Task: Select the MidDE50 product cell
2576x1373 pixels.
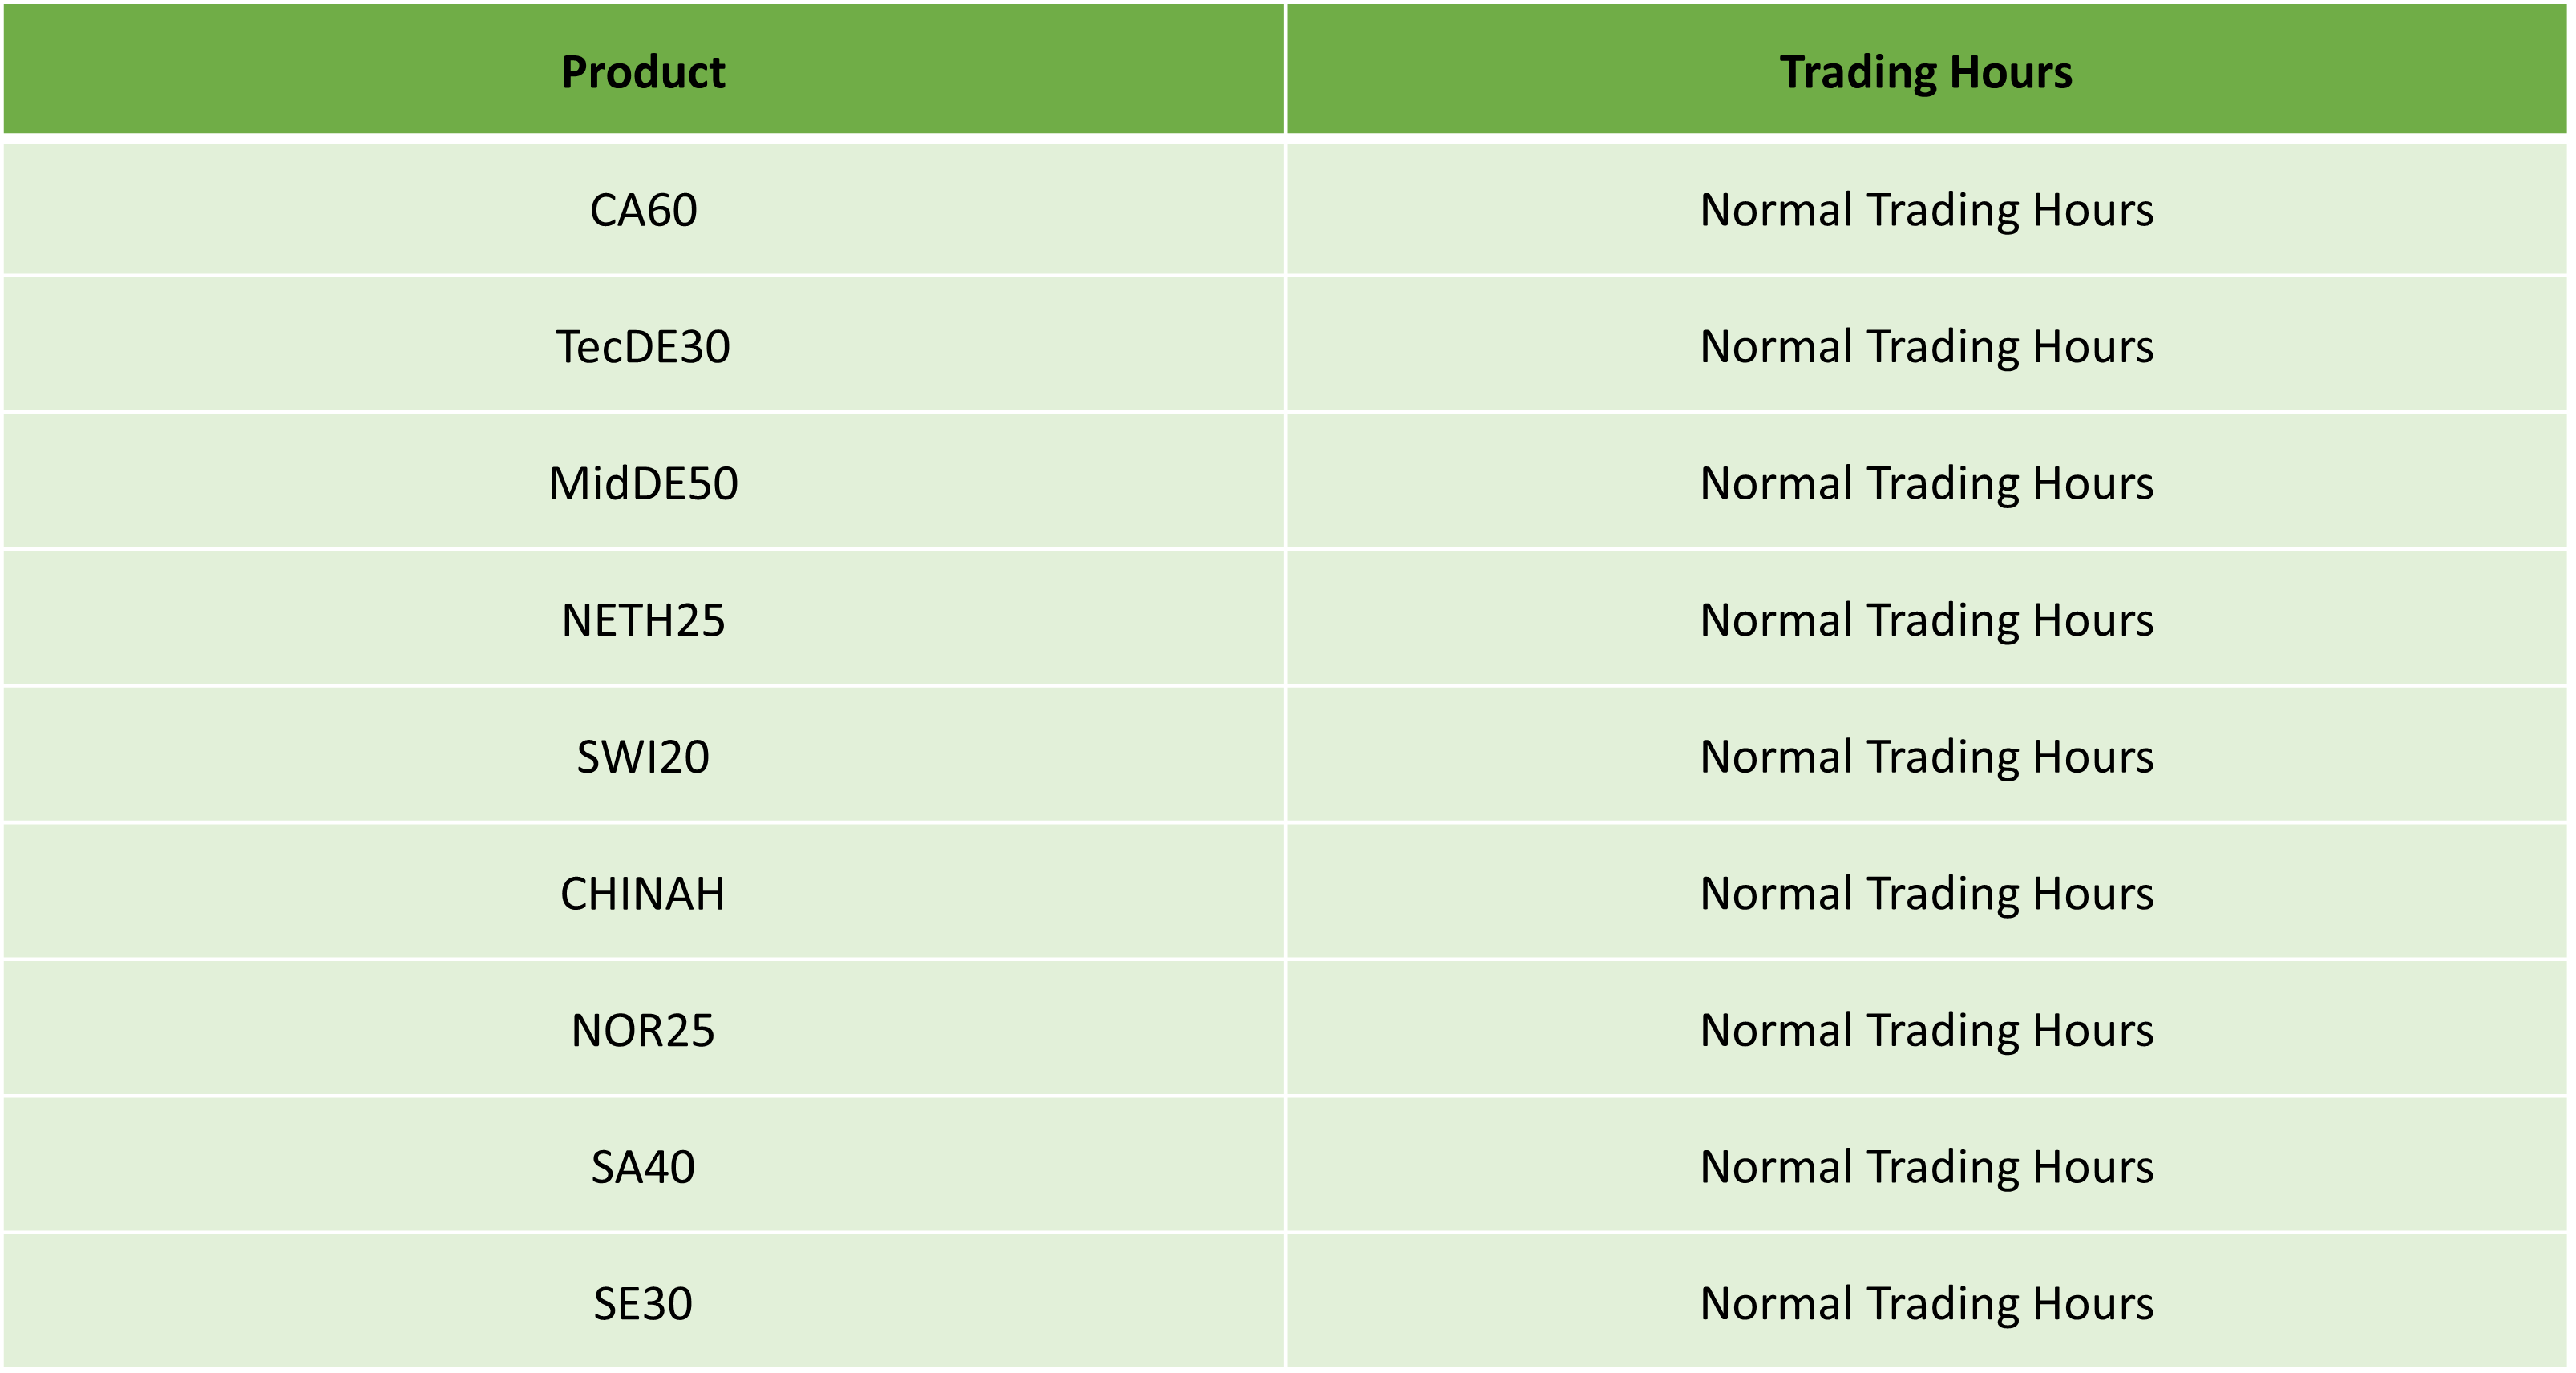Action: click(x=643, y=483)
